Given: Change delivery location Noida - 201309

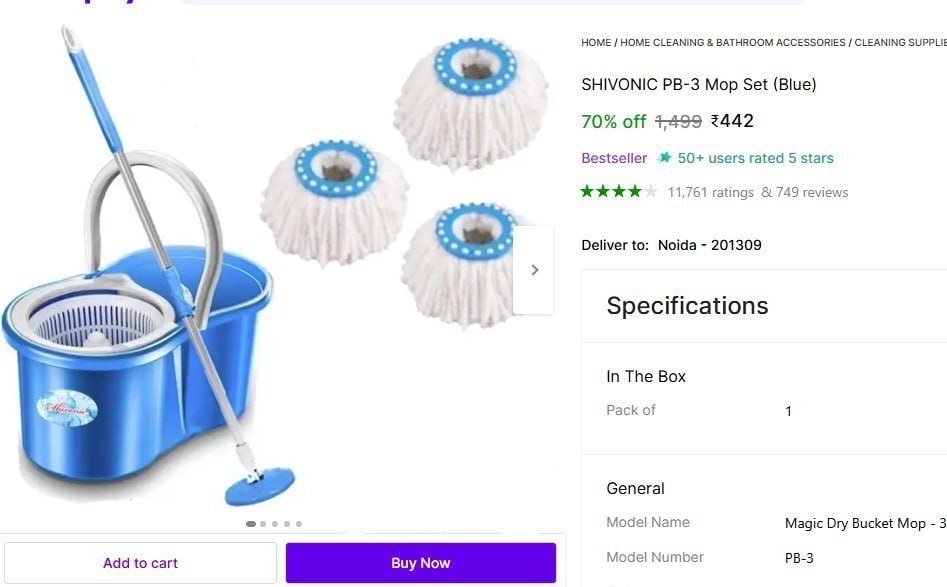Looking at the screenshot, I should point(709,245).
